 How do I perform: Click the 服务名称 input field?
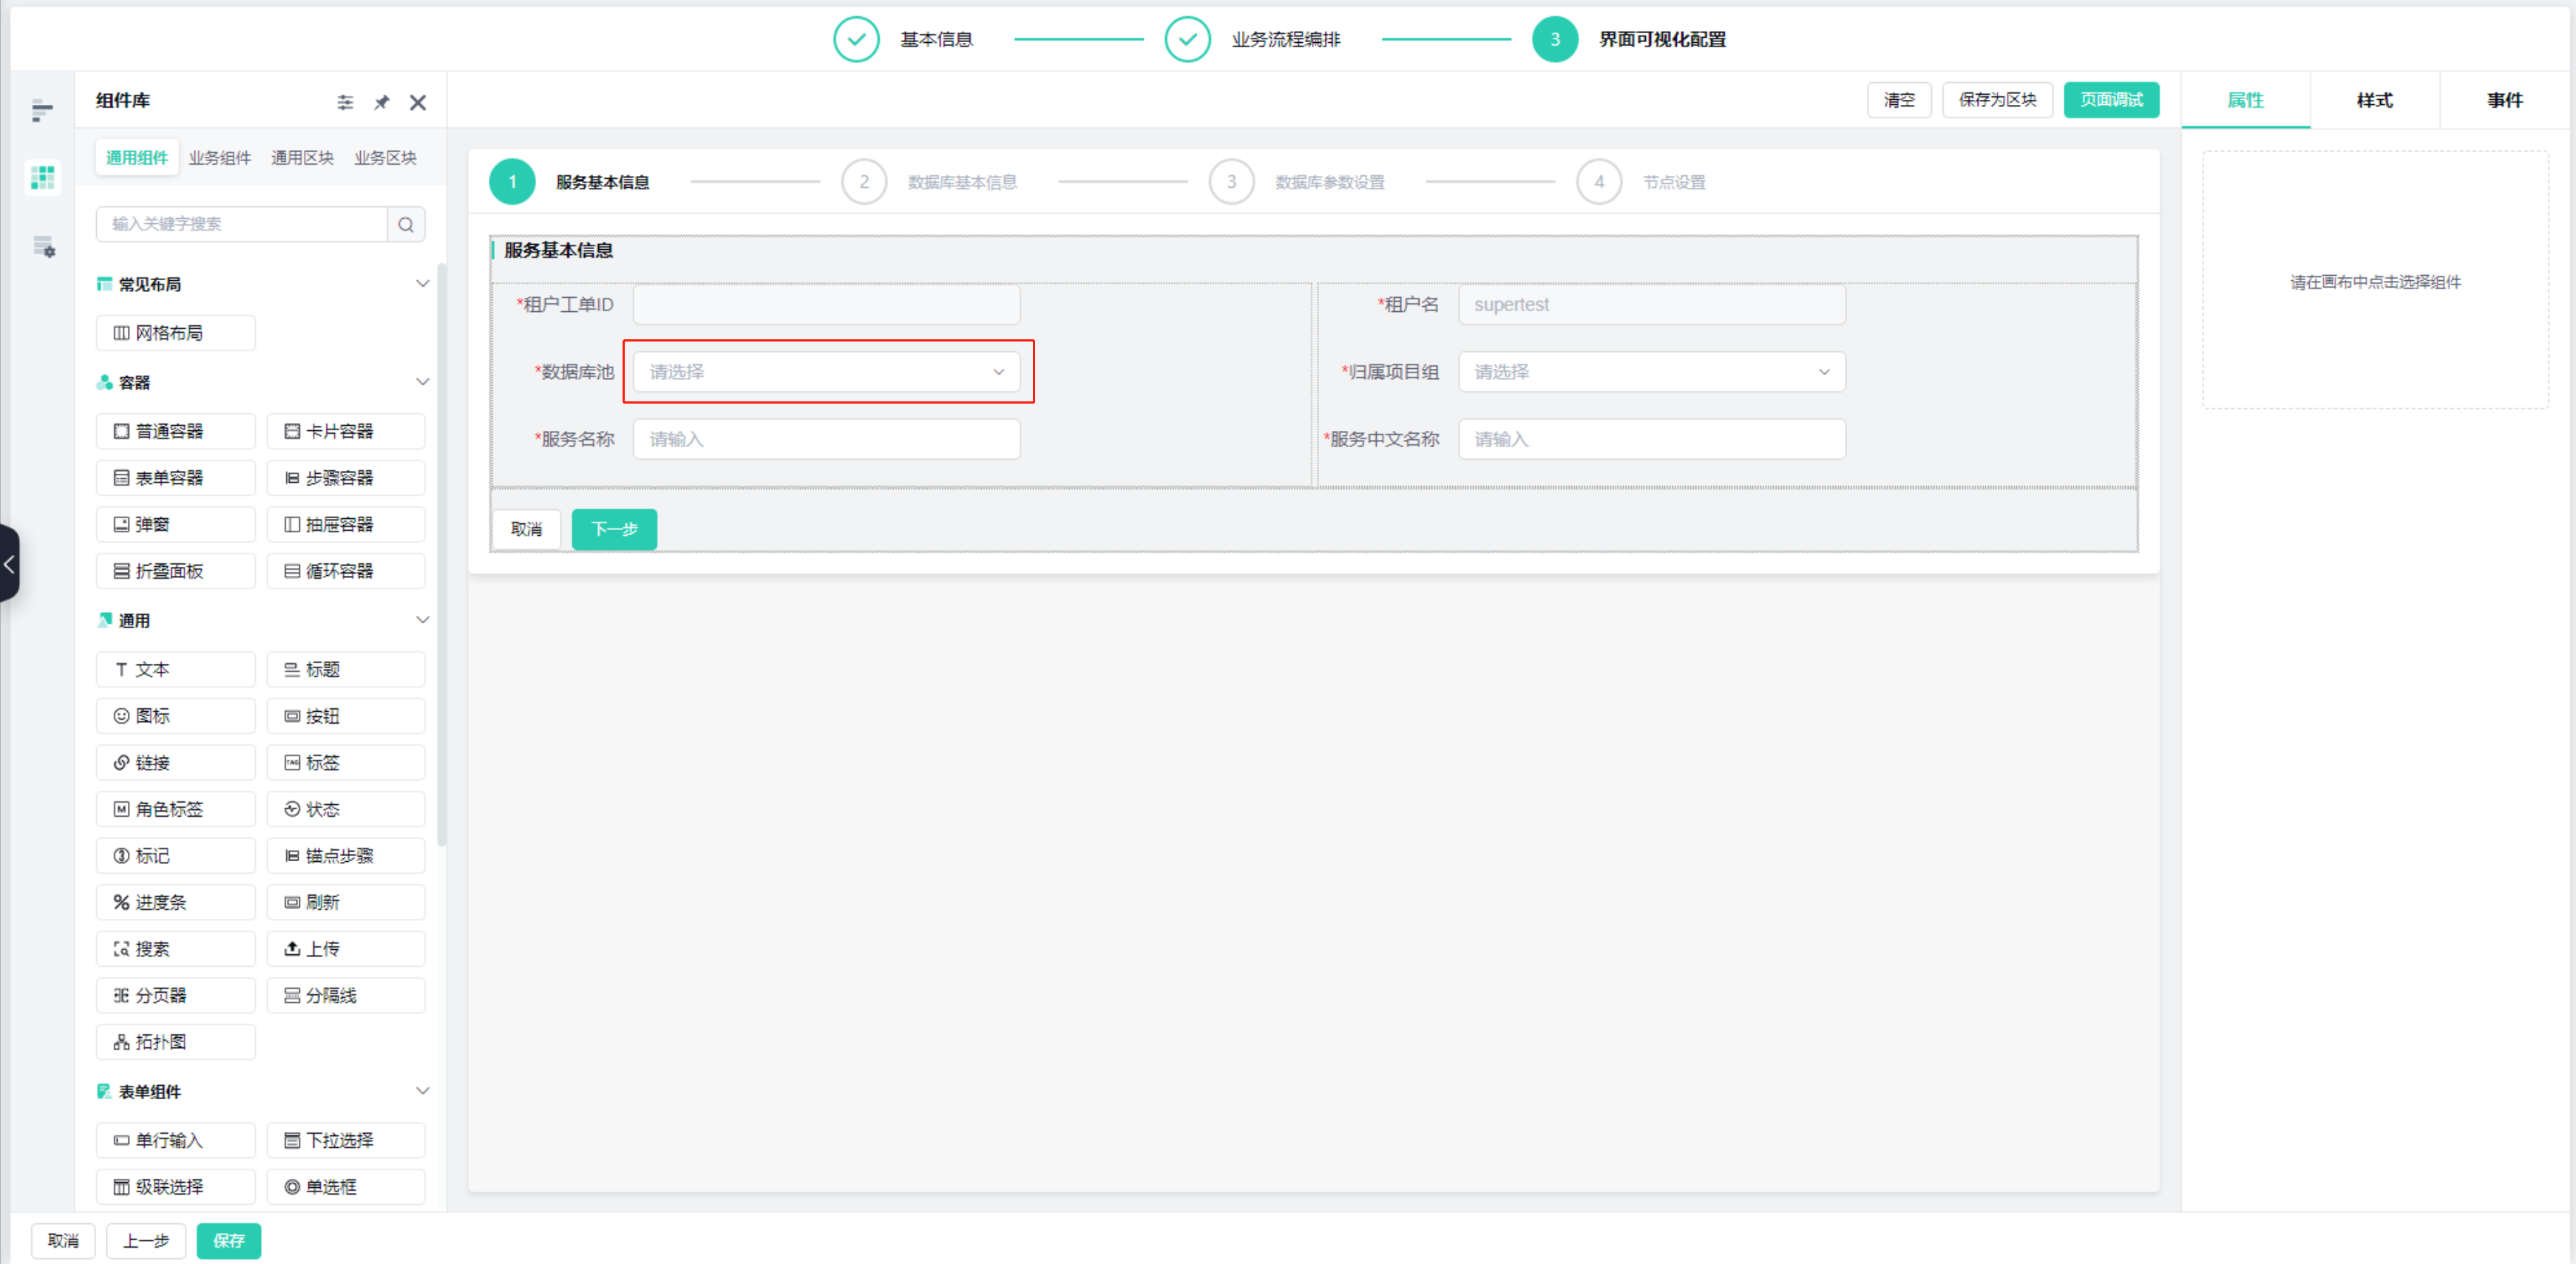(826, 439)
